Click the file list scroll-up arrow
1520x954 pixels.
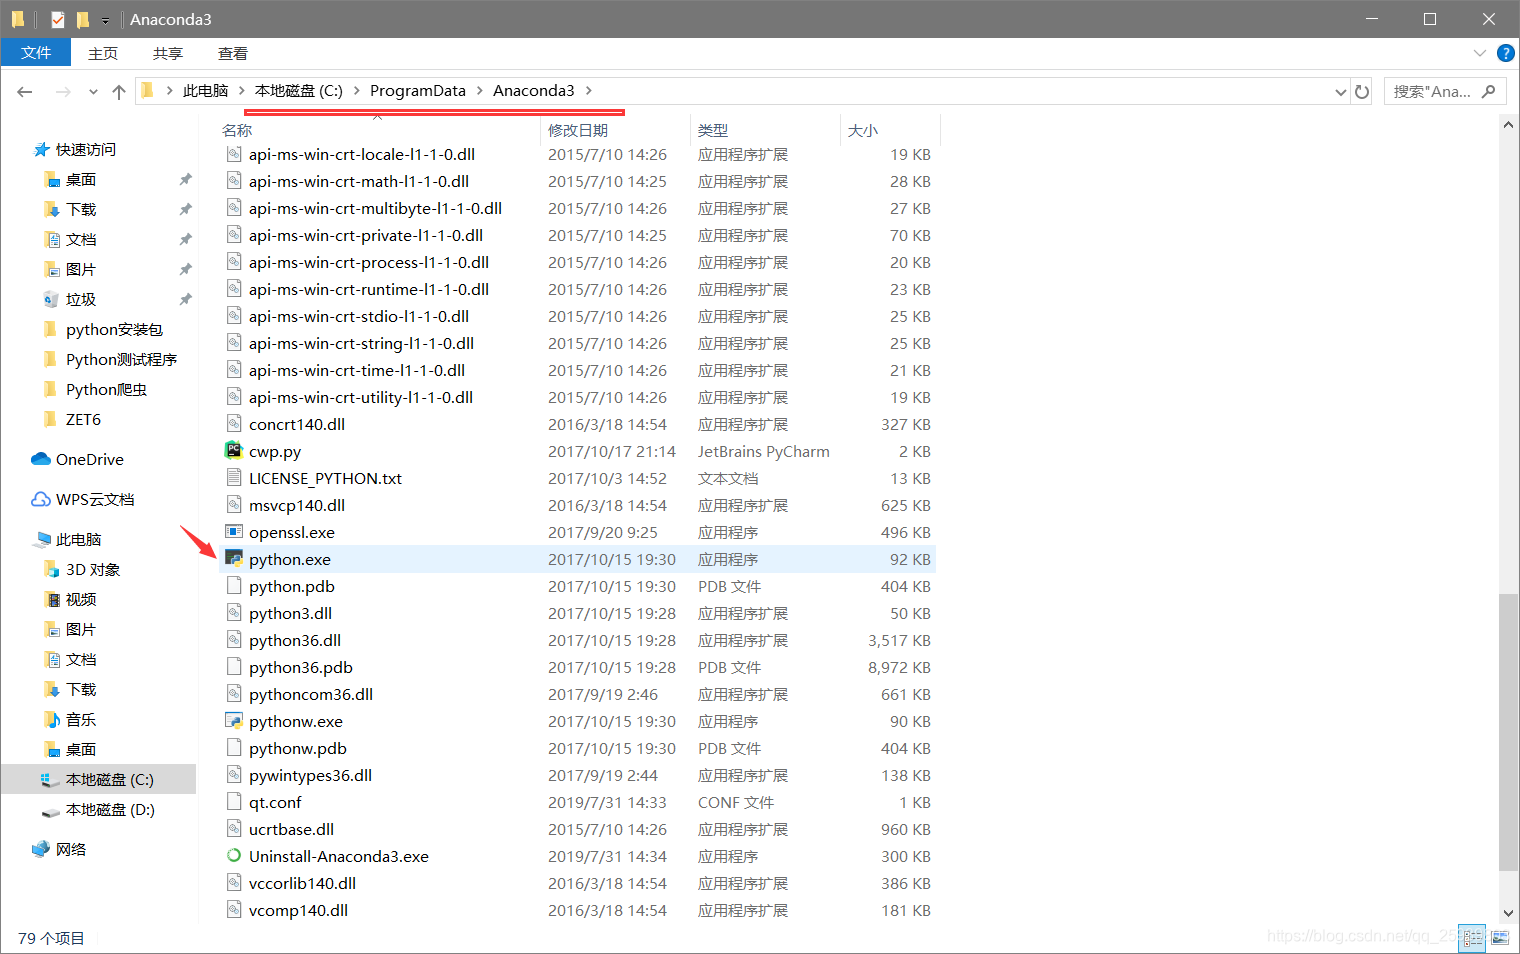pos(1508,125)
